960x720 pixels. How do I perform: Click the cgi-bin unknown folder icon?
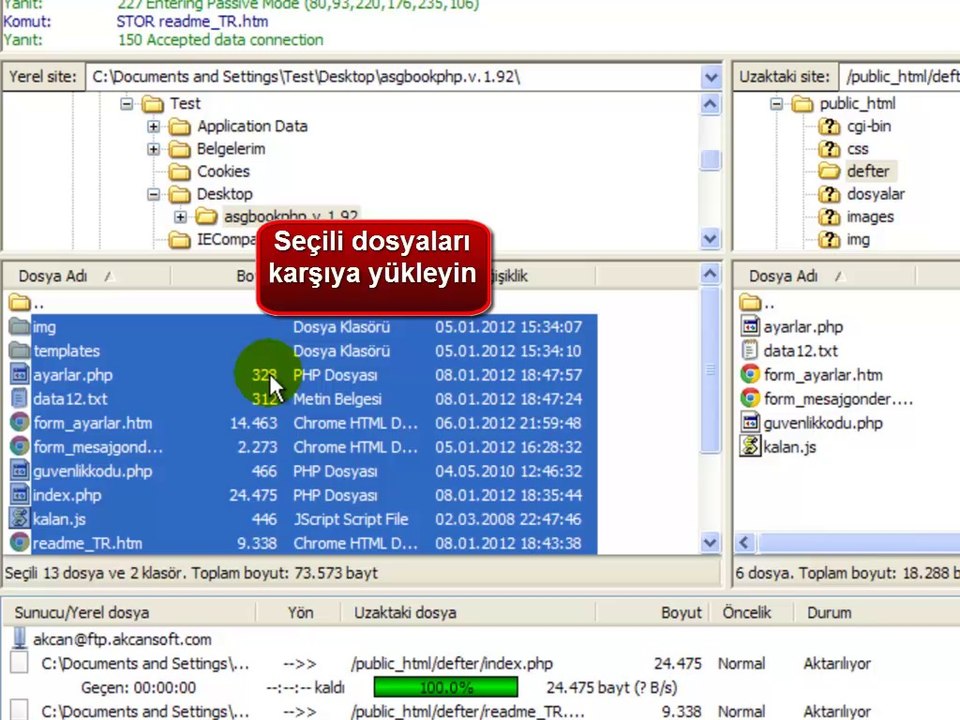(x=829, y=126)
